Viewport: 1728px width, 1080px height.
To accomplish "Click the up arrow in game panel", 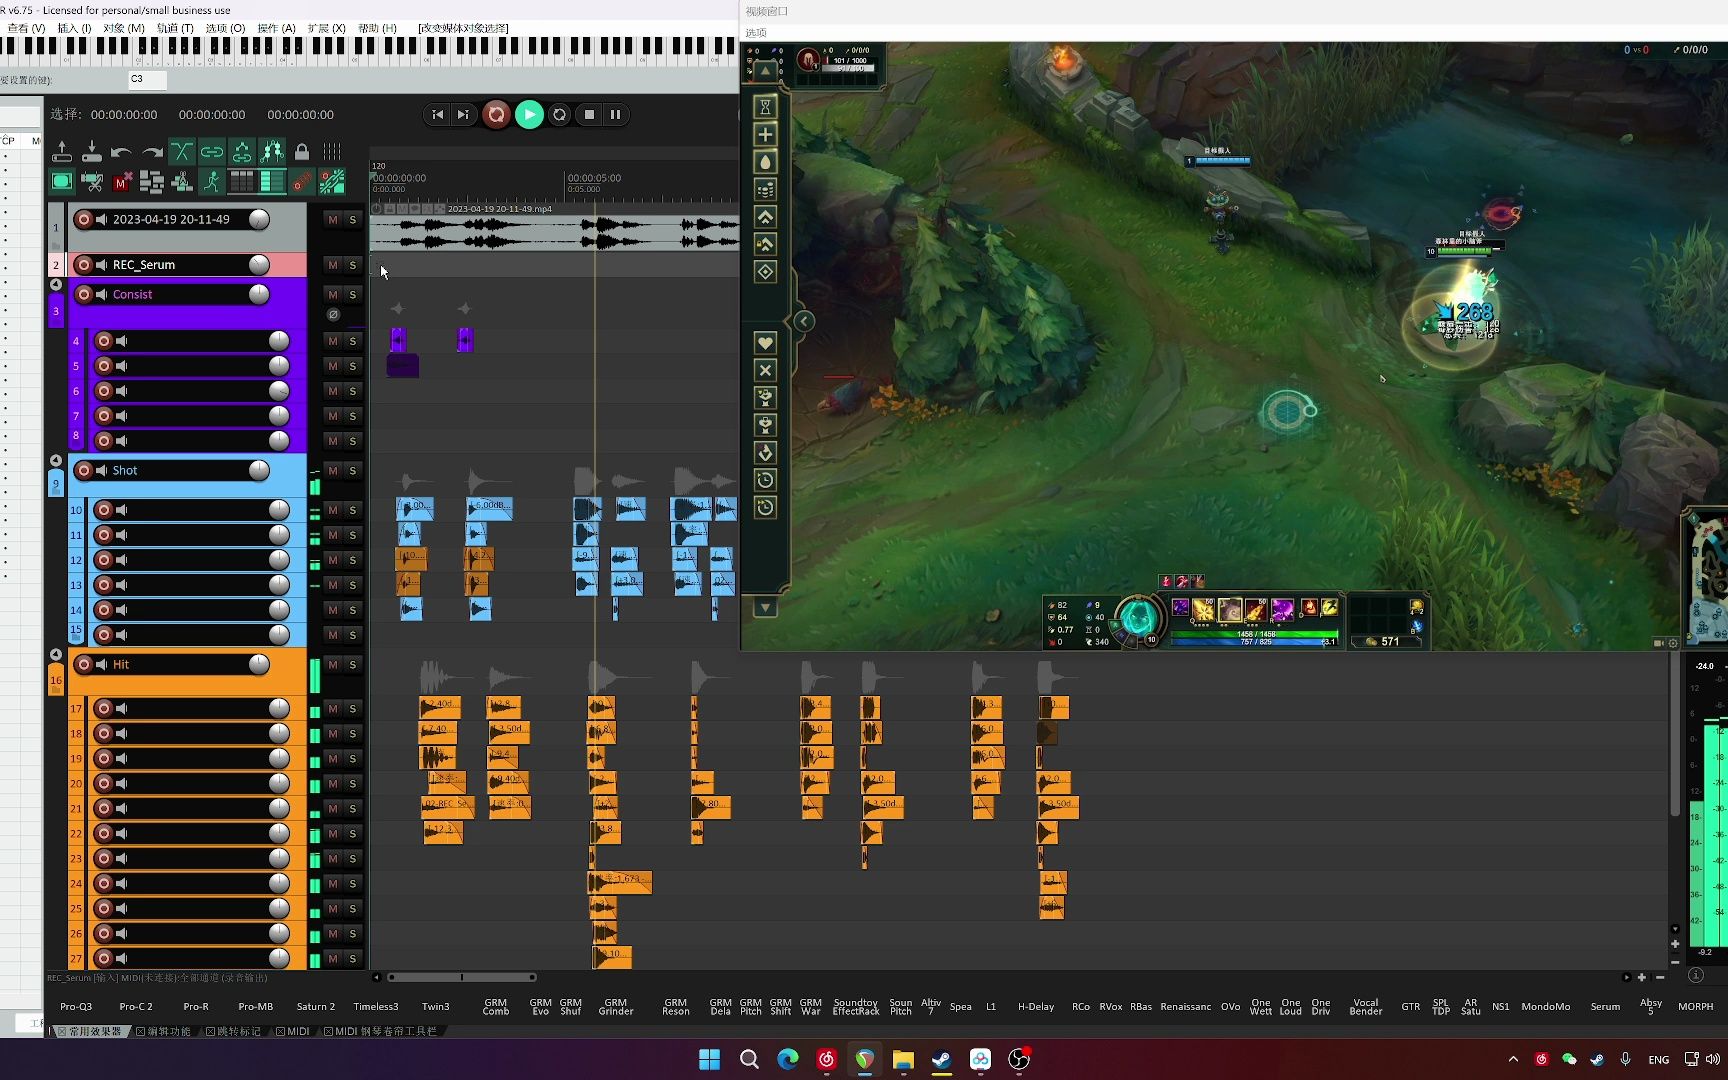I will coord(765,71).
